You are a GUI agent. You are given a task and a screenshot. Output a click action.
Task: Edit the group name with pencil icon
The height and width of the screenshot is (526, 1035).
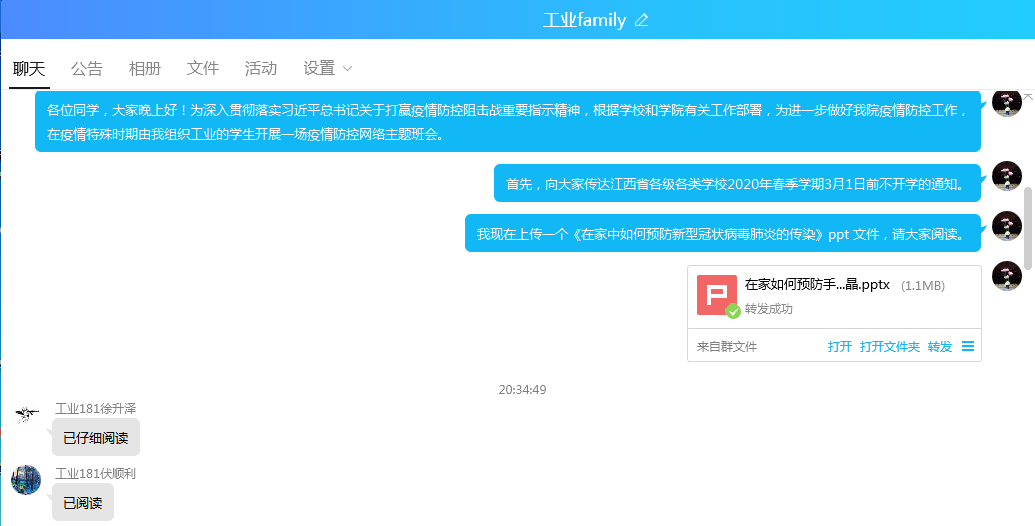[x=641, y=20]
